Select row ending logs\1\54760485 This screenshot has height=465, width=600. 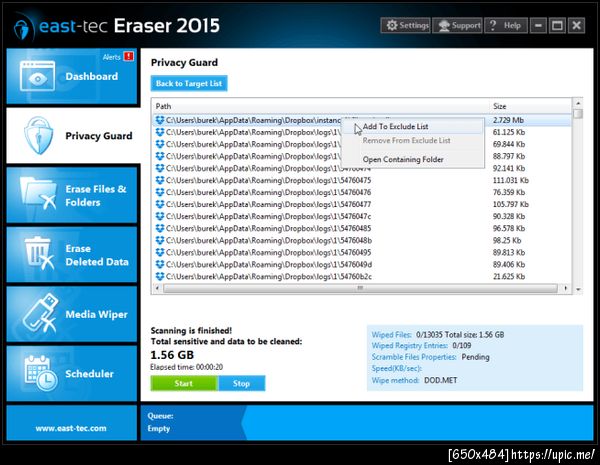[362, 228]
